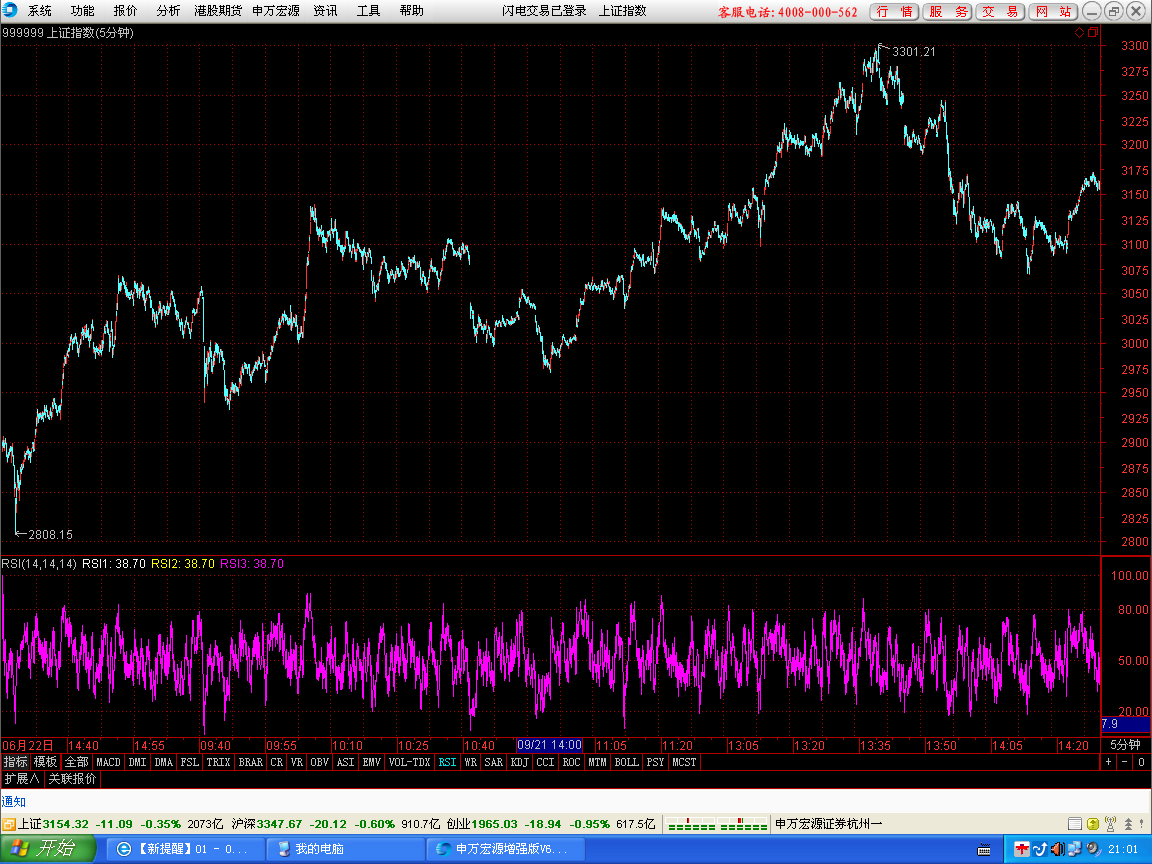Select the 模板 tab
Image resolution: width=1152 pixels, height=864 pixels.
pyautogui.click(x=46, y=762)
